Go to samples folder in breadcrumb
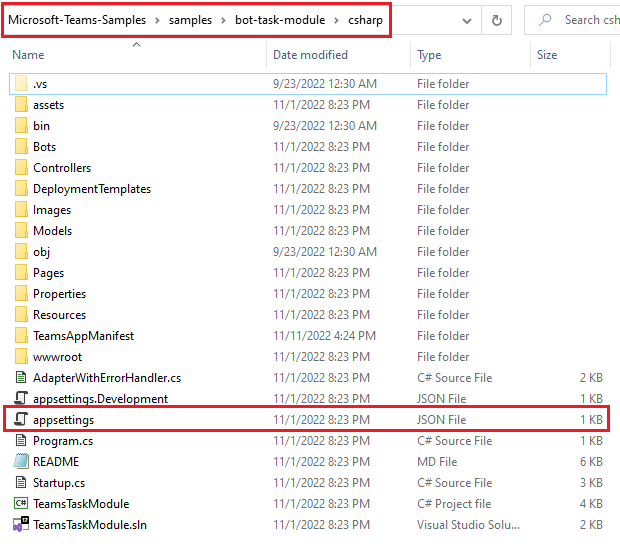The height and width of the screenshot is (550, 620). coord(190,20)
